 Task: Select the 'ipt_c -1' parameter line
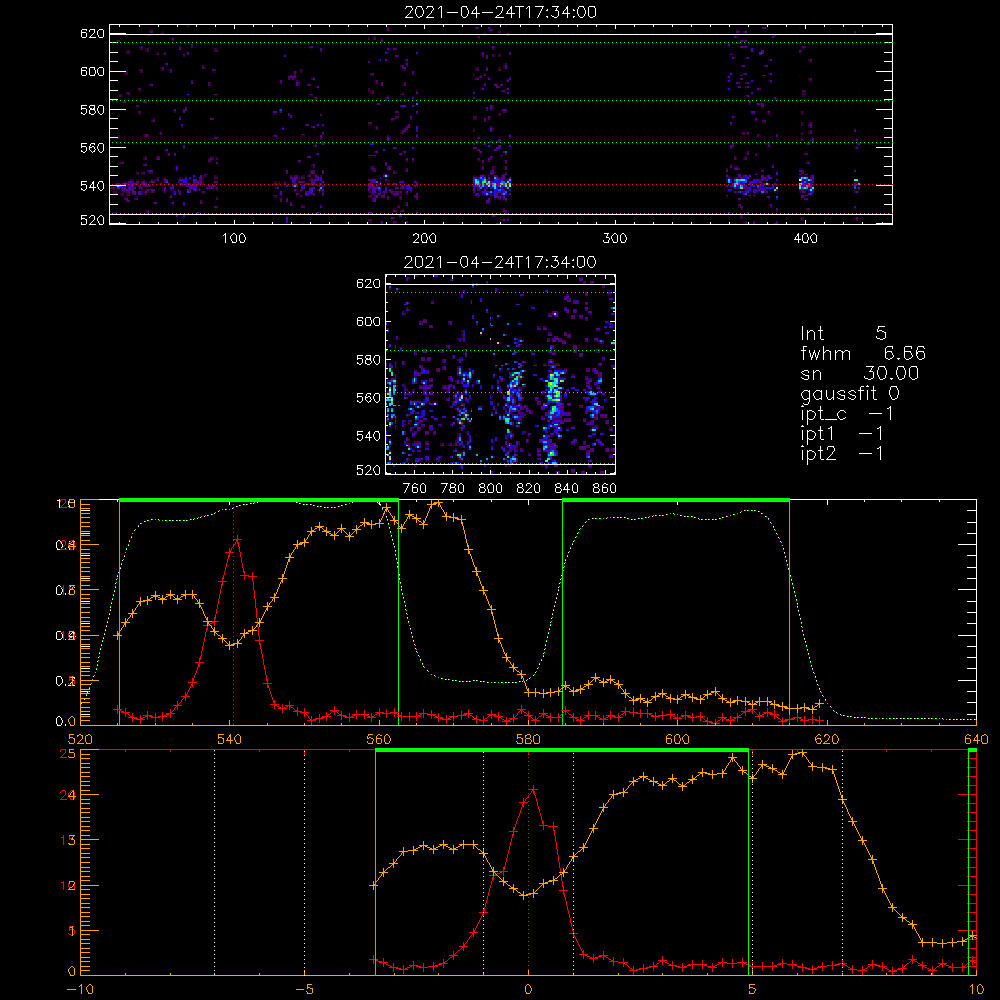[x=847, y=414]
